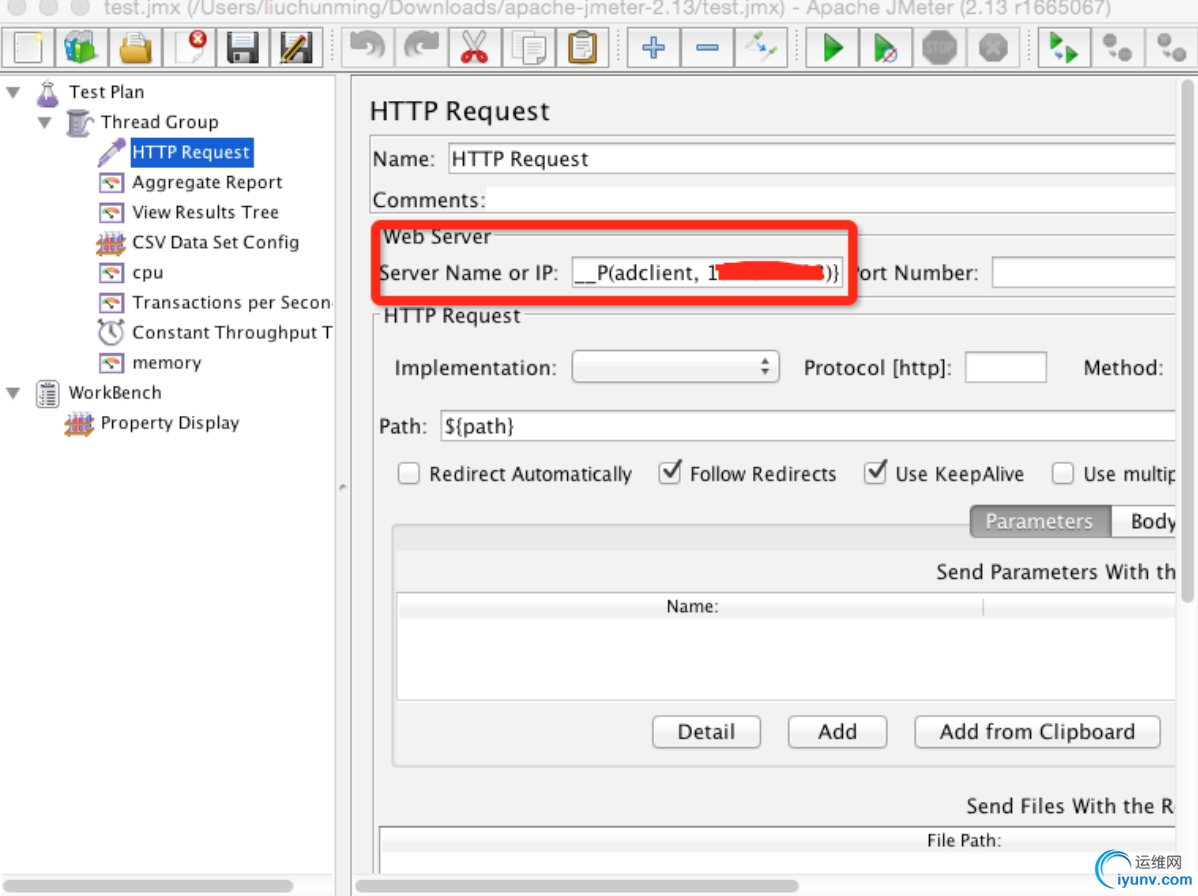Screen dimensions: 1198x896
Task: Switch to the Body Data tab
Action: (1144, 522)
